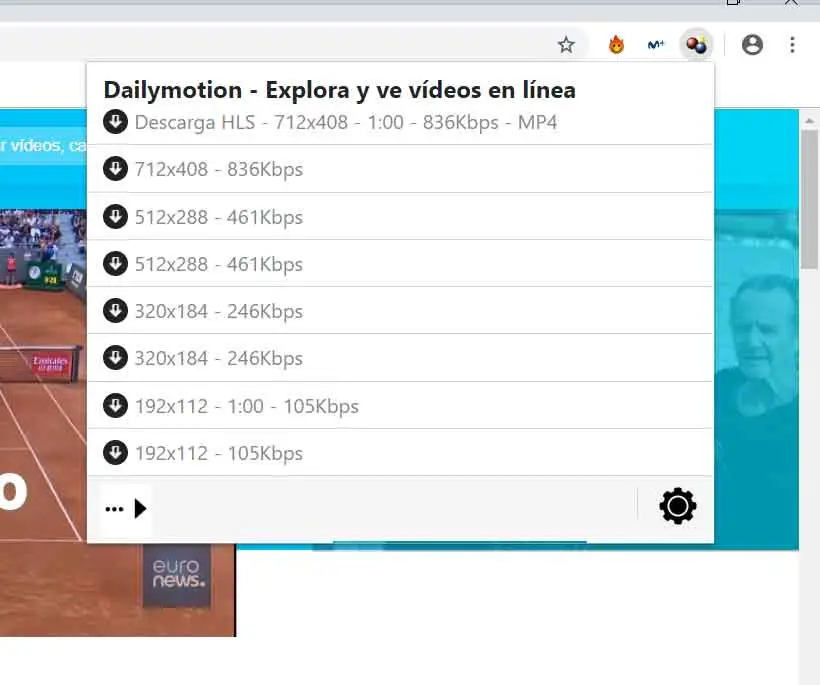Click the scrollbar up arrow
Screen dimensions: 820x685
[810, 121]
